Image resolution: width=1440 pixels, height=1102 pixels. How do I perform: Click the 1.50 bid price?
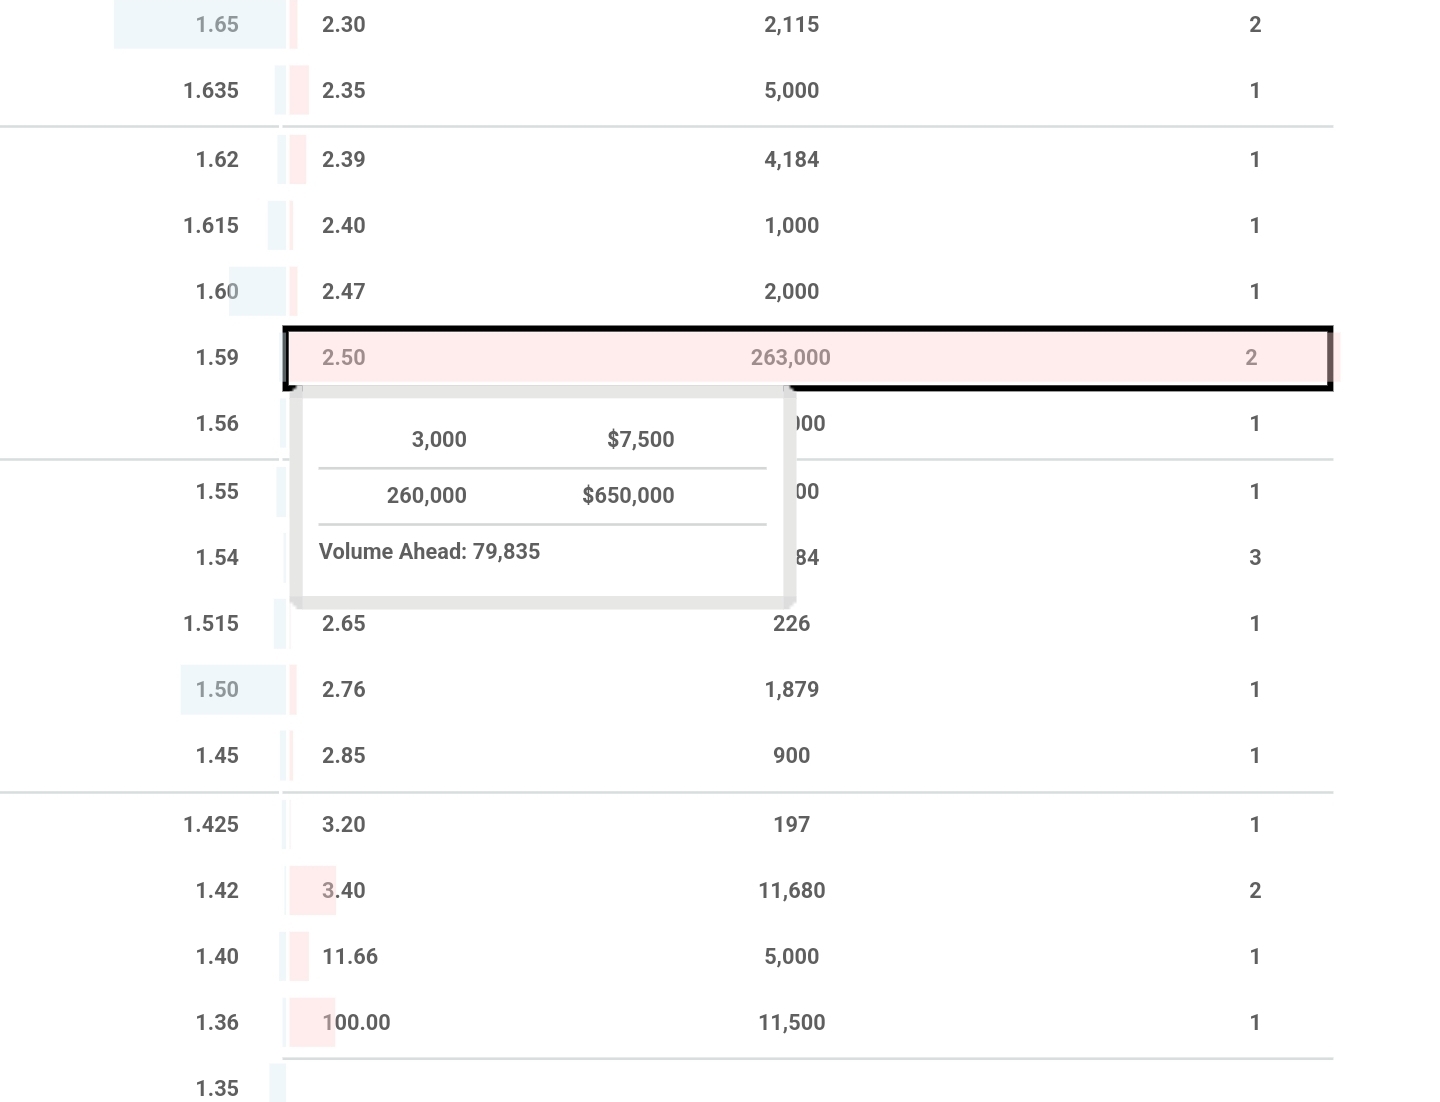pyautogui.click(x=217, y=690)
